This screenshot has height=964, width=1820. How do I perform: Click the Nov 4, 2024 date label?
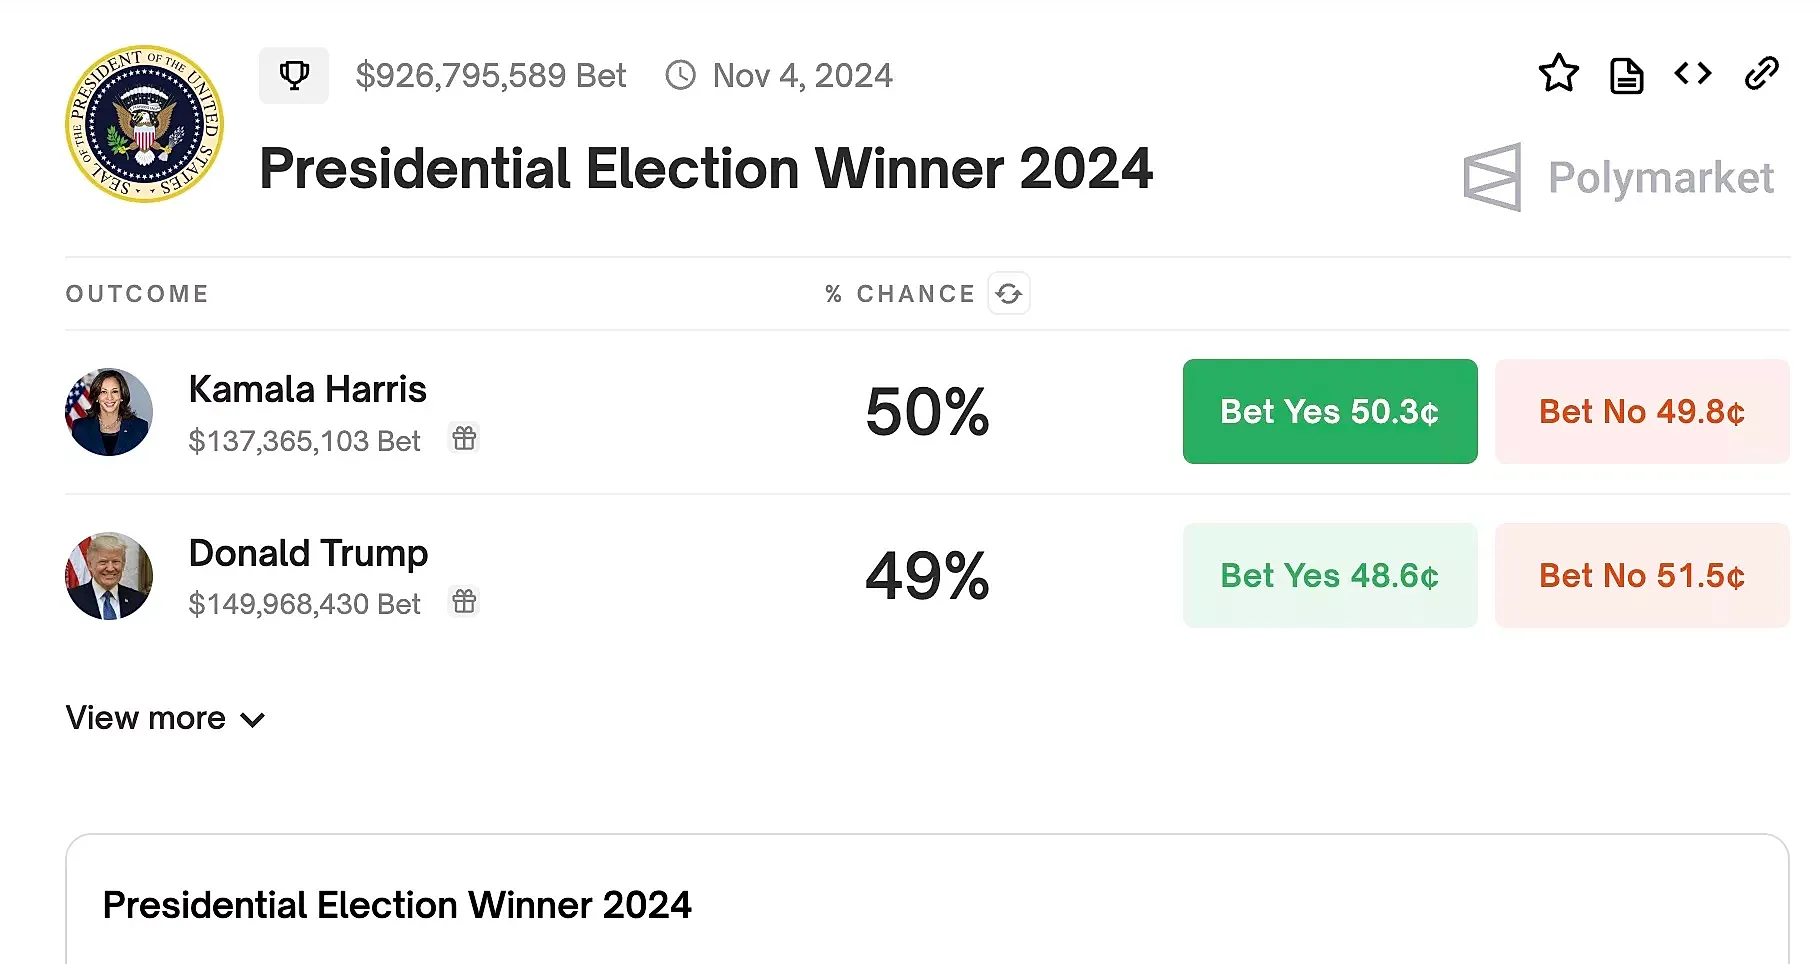coord(802,75)
